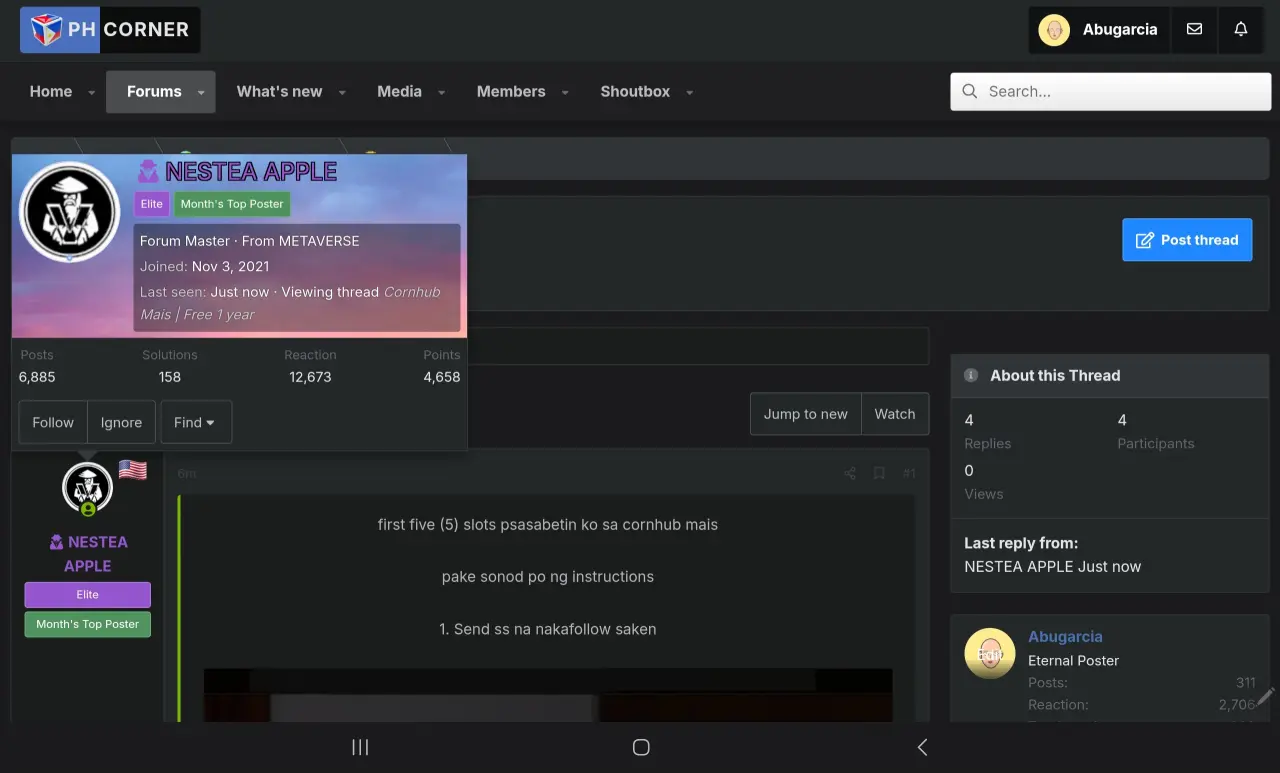Open the alerts bell icon
Screen dimensions: 1280x773
tap(1241, 30)
